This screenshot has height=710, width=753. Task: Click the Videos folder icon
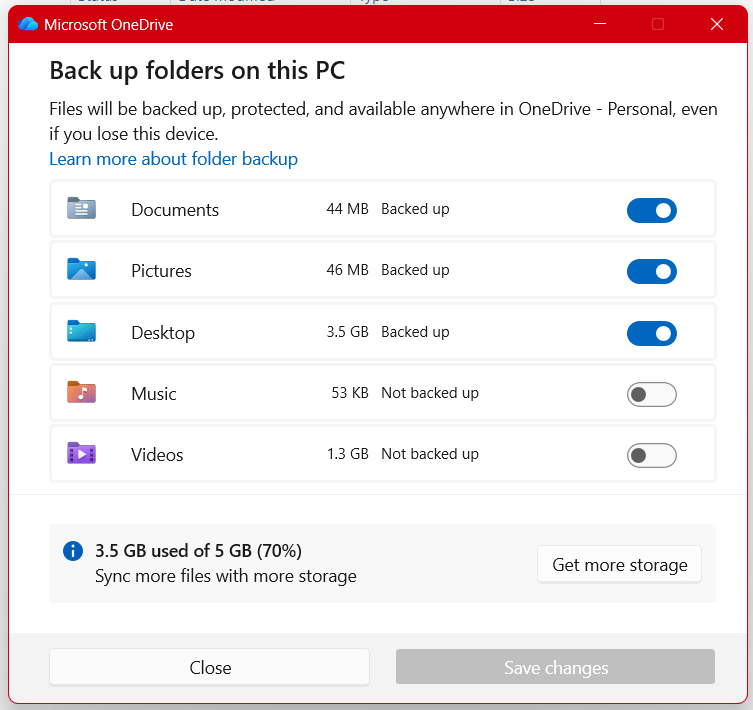[81, 453]
